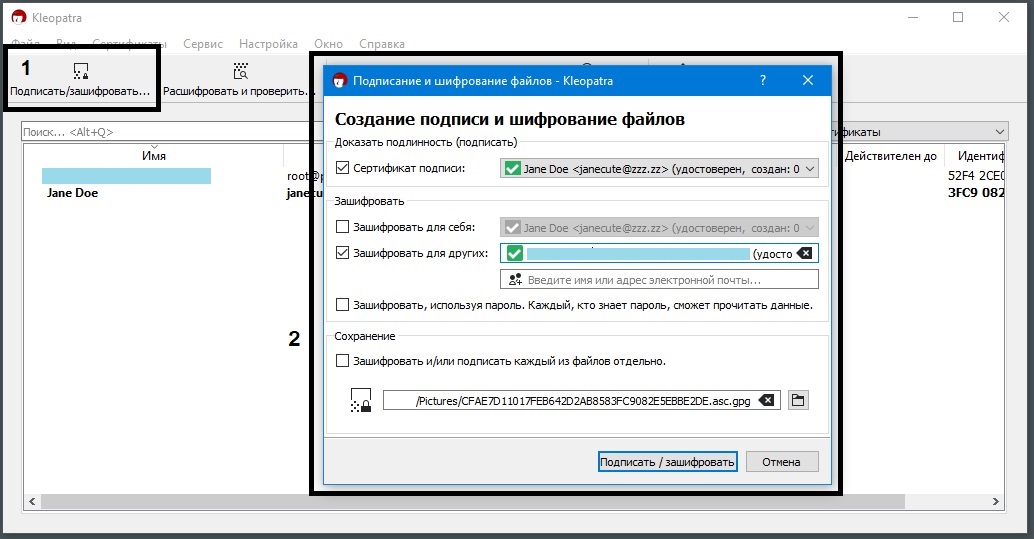
Task: Clear the recipient certificate entry
Action: pyautogui.click(x=804, y=253)
